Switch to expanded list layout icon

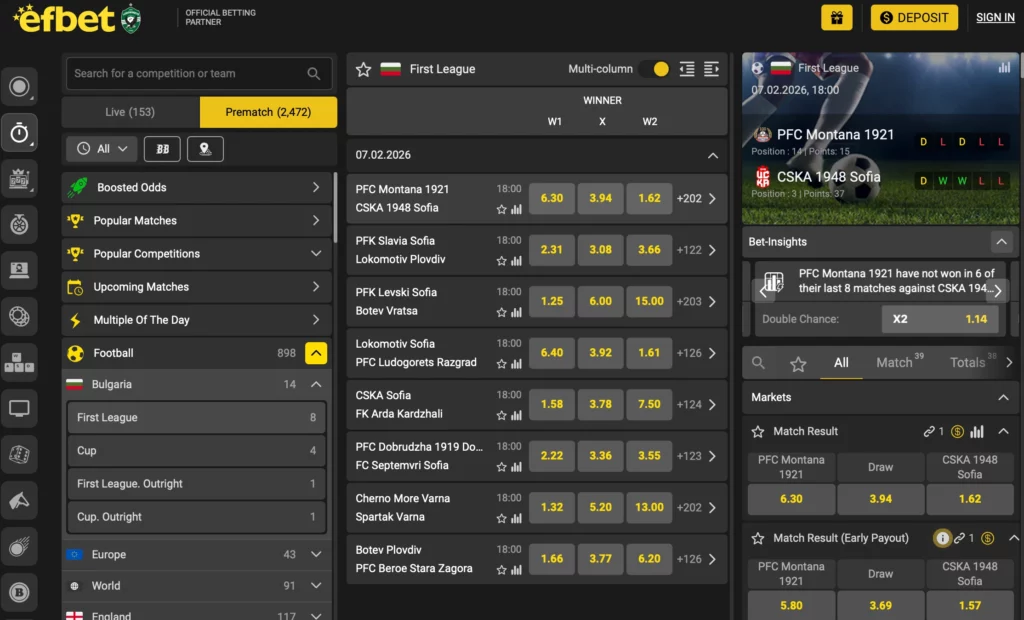pos(711,69)
